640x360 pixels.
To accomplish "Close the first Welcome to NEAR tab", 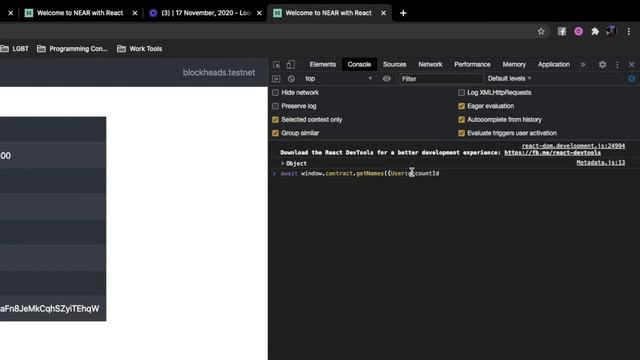I will pos(135,13).
